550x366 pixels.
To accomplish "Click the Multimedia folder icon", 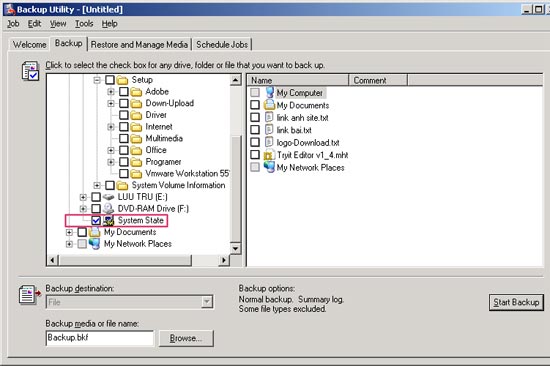I will [x=136, y=139].
